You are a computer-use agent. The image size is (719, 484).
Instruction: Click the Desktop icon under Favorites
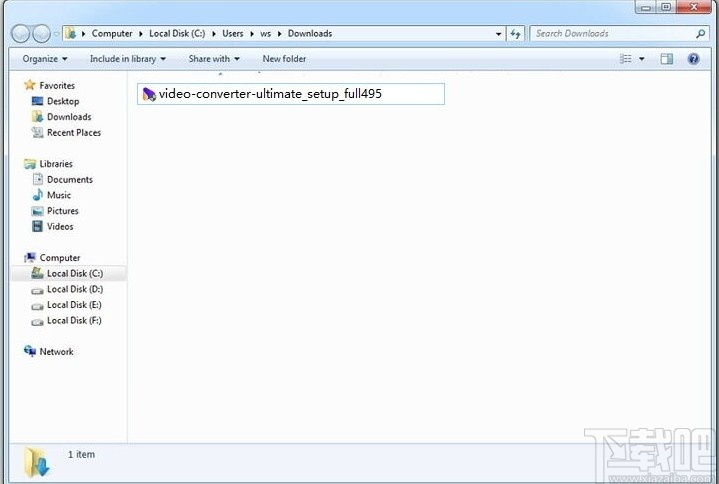37,101
